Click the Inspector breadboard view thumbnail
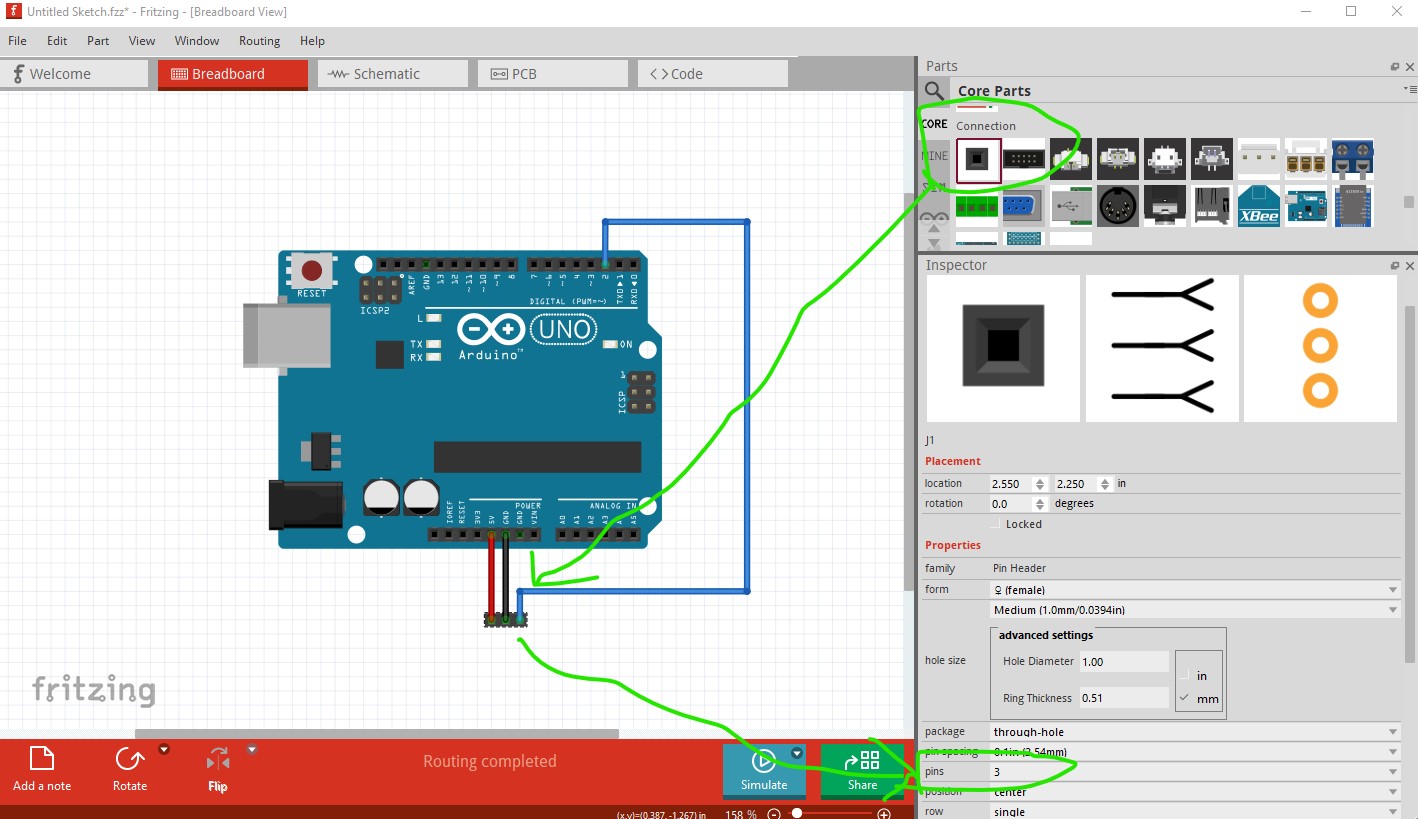 1003,347
